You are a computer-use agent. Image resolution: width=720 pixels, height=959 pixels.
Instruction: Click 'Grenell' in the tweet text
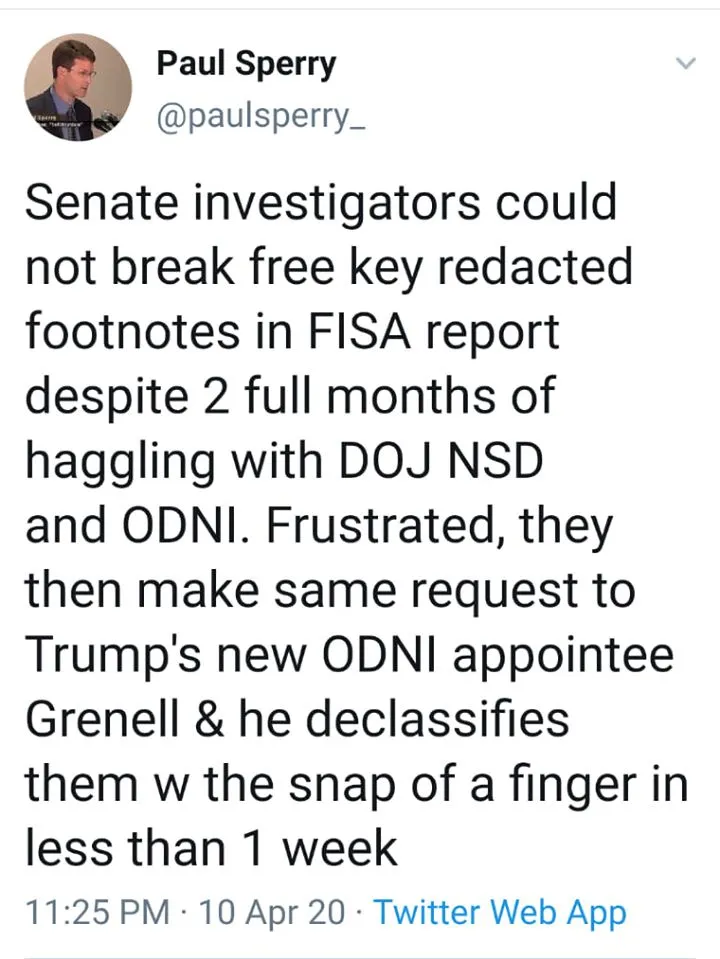click(x=102, y=718)
